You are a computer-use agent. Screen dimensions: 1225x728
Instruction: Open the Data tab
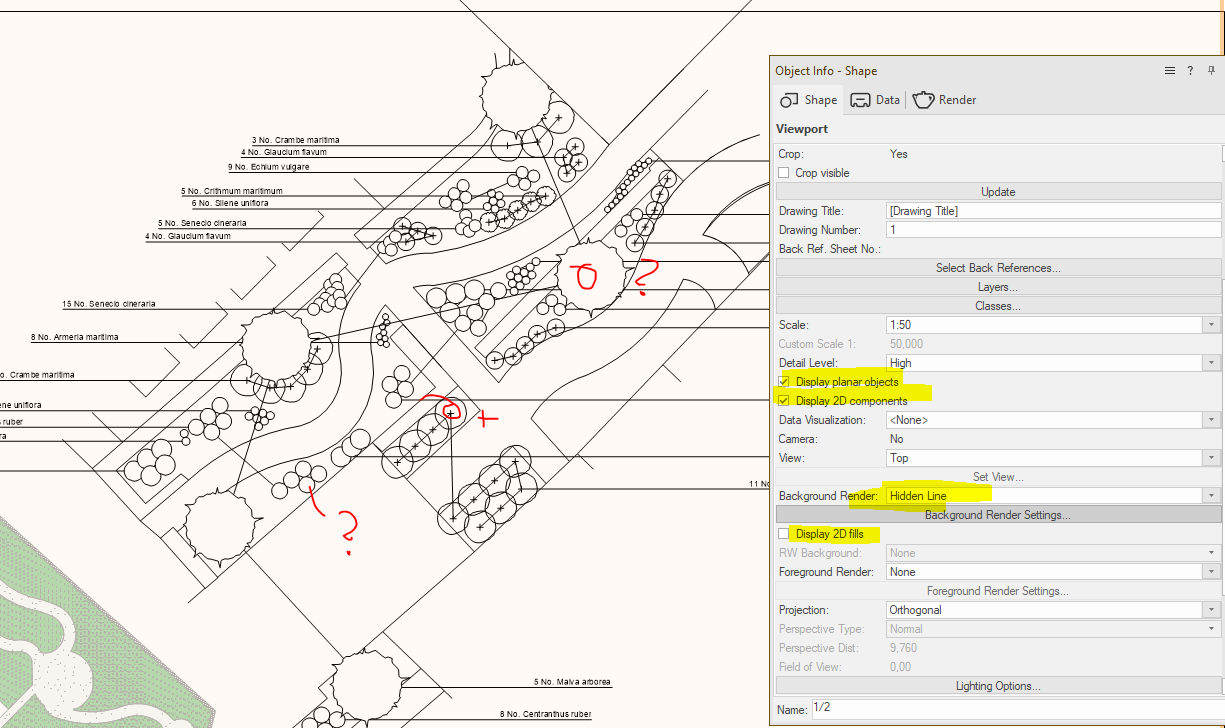click(x=875, y=100)
